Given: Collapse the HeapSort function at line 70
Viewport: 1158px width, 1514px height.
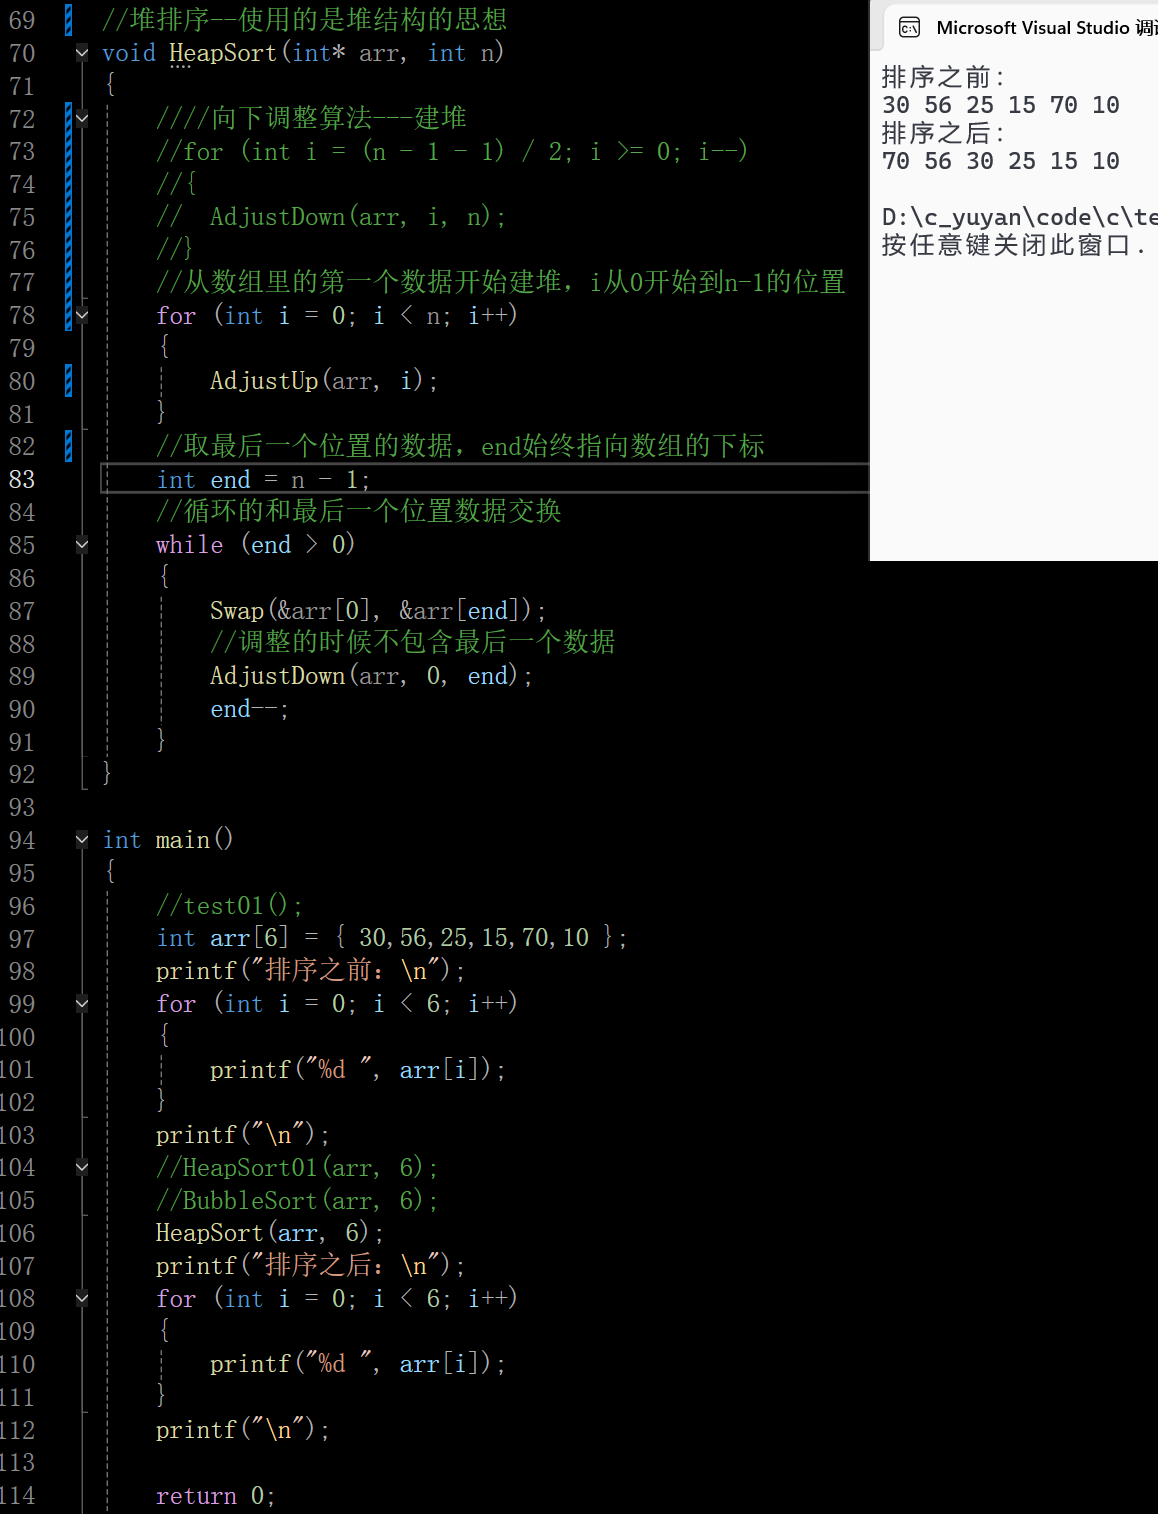Looking at the screenshot, I should [82, 53].
